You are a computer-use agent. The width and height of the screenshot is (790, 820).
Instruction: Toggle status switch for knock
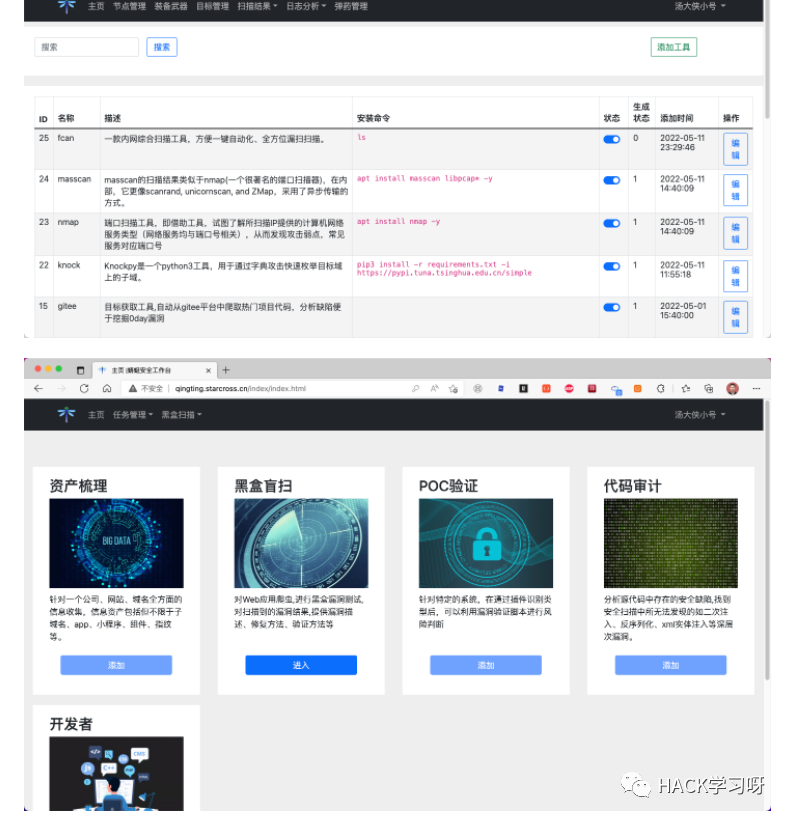tap(612, 266)
